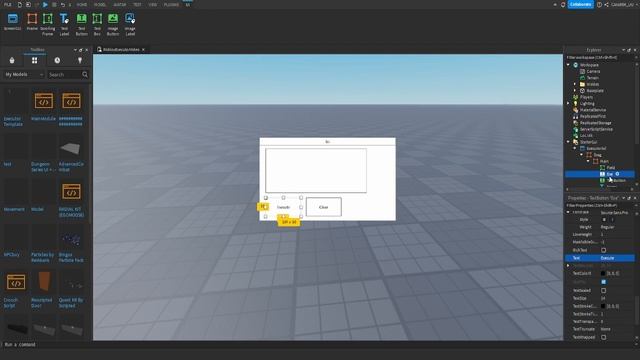Toggle the TextScaled checkbox

603,291
